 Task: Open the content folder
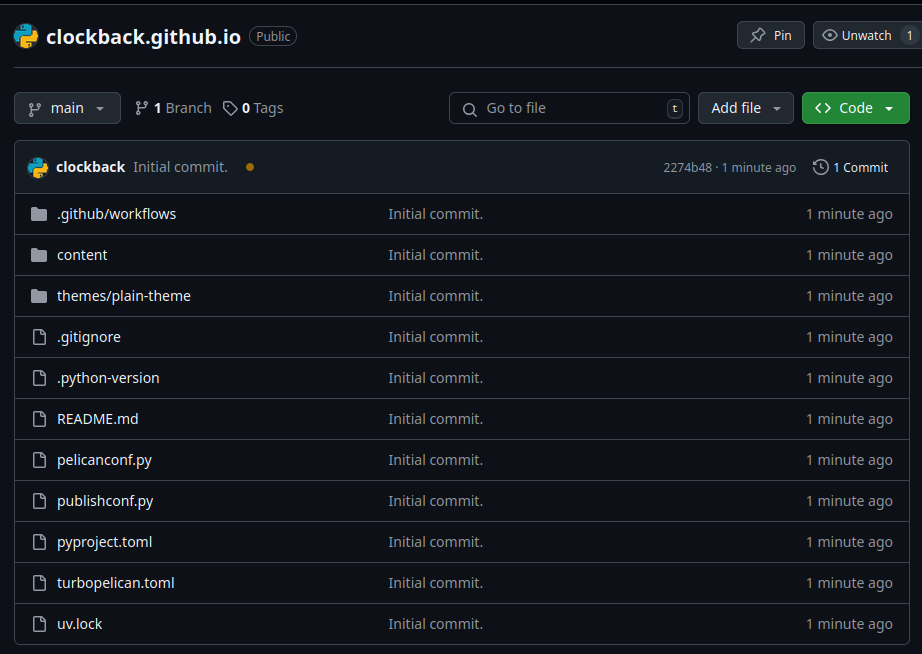(x=82, y=255)
